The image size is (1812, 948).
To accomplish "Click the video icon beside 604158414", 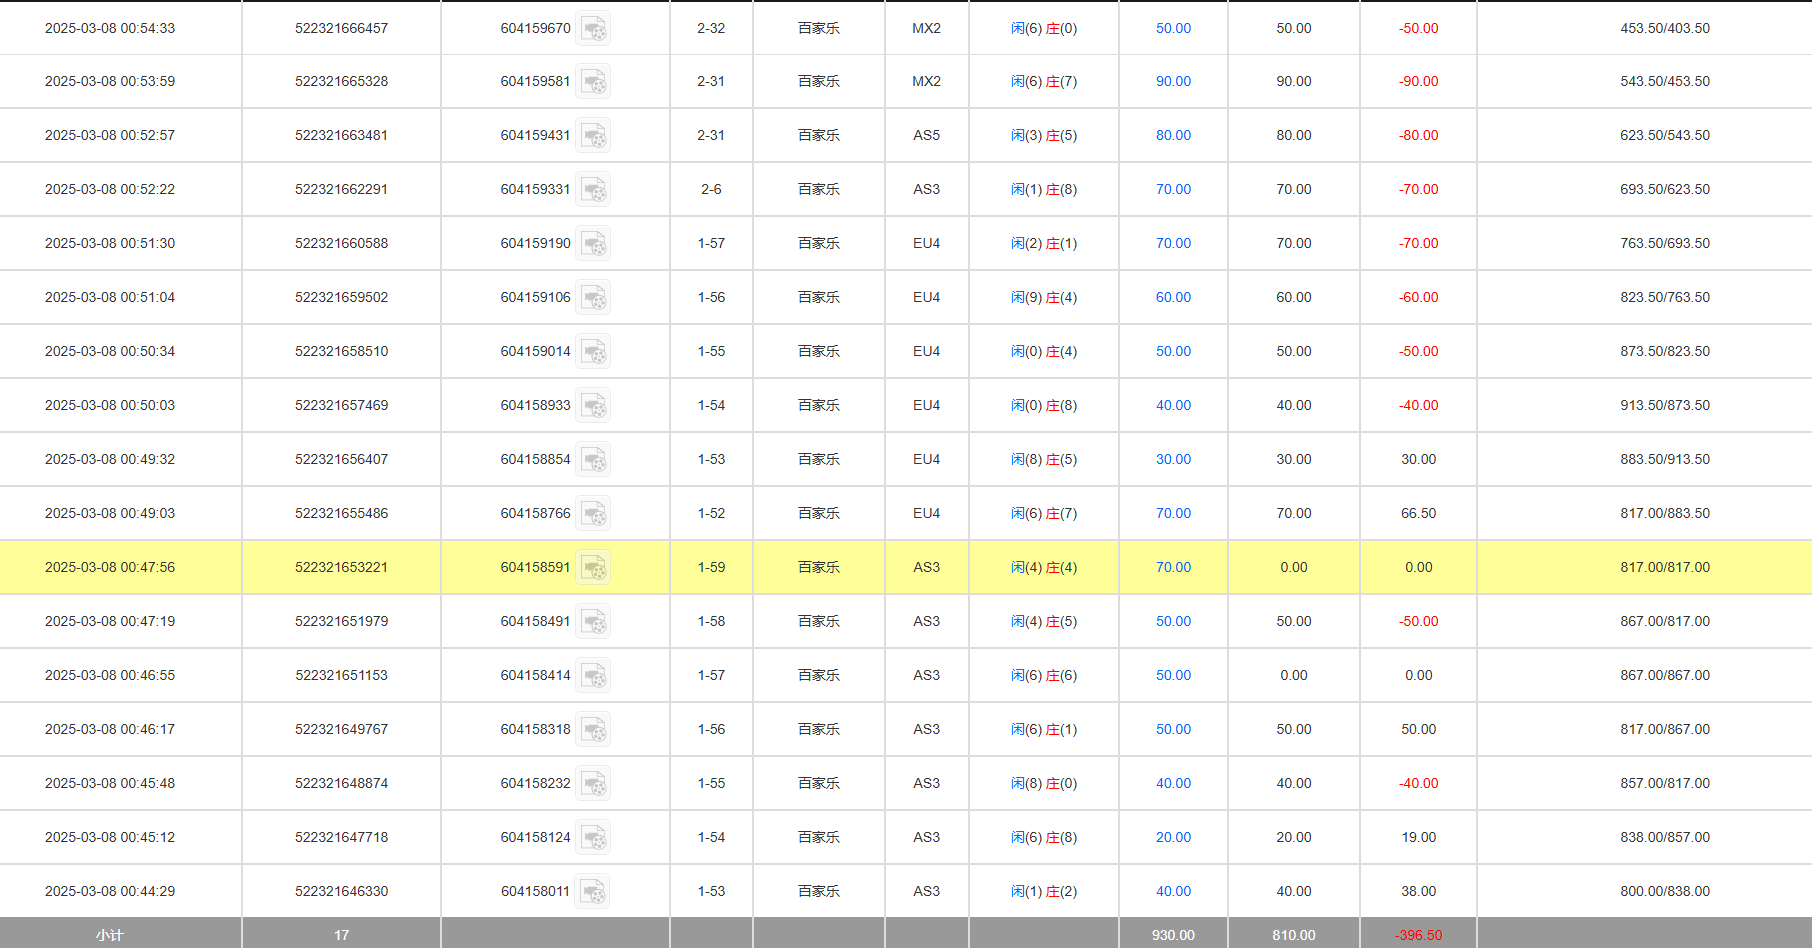I will coord(594,676).
